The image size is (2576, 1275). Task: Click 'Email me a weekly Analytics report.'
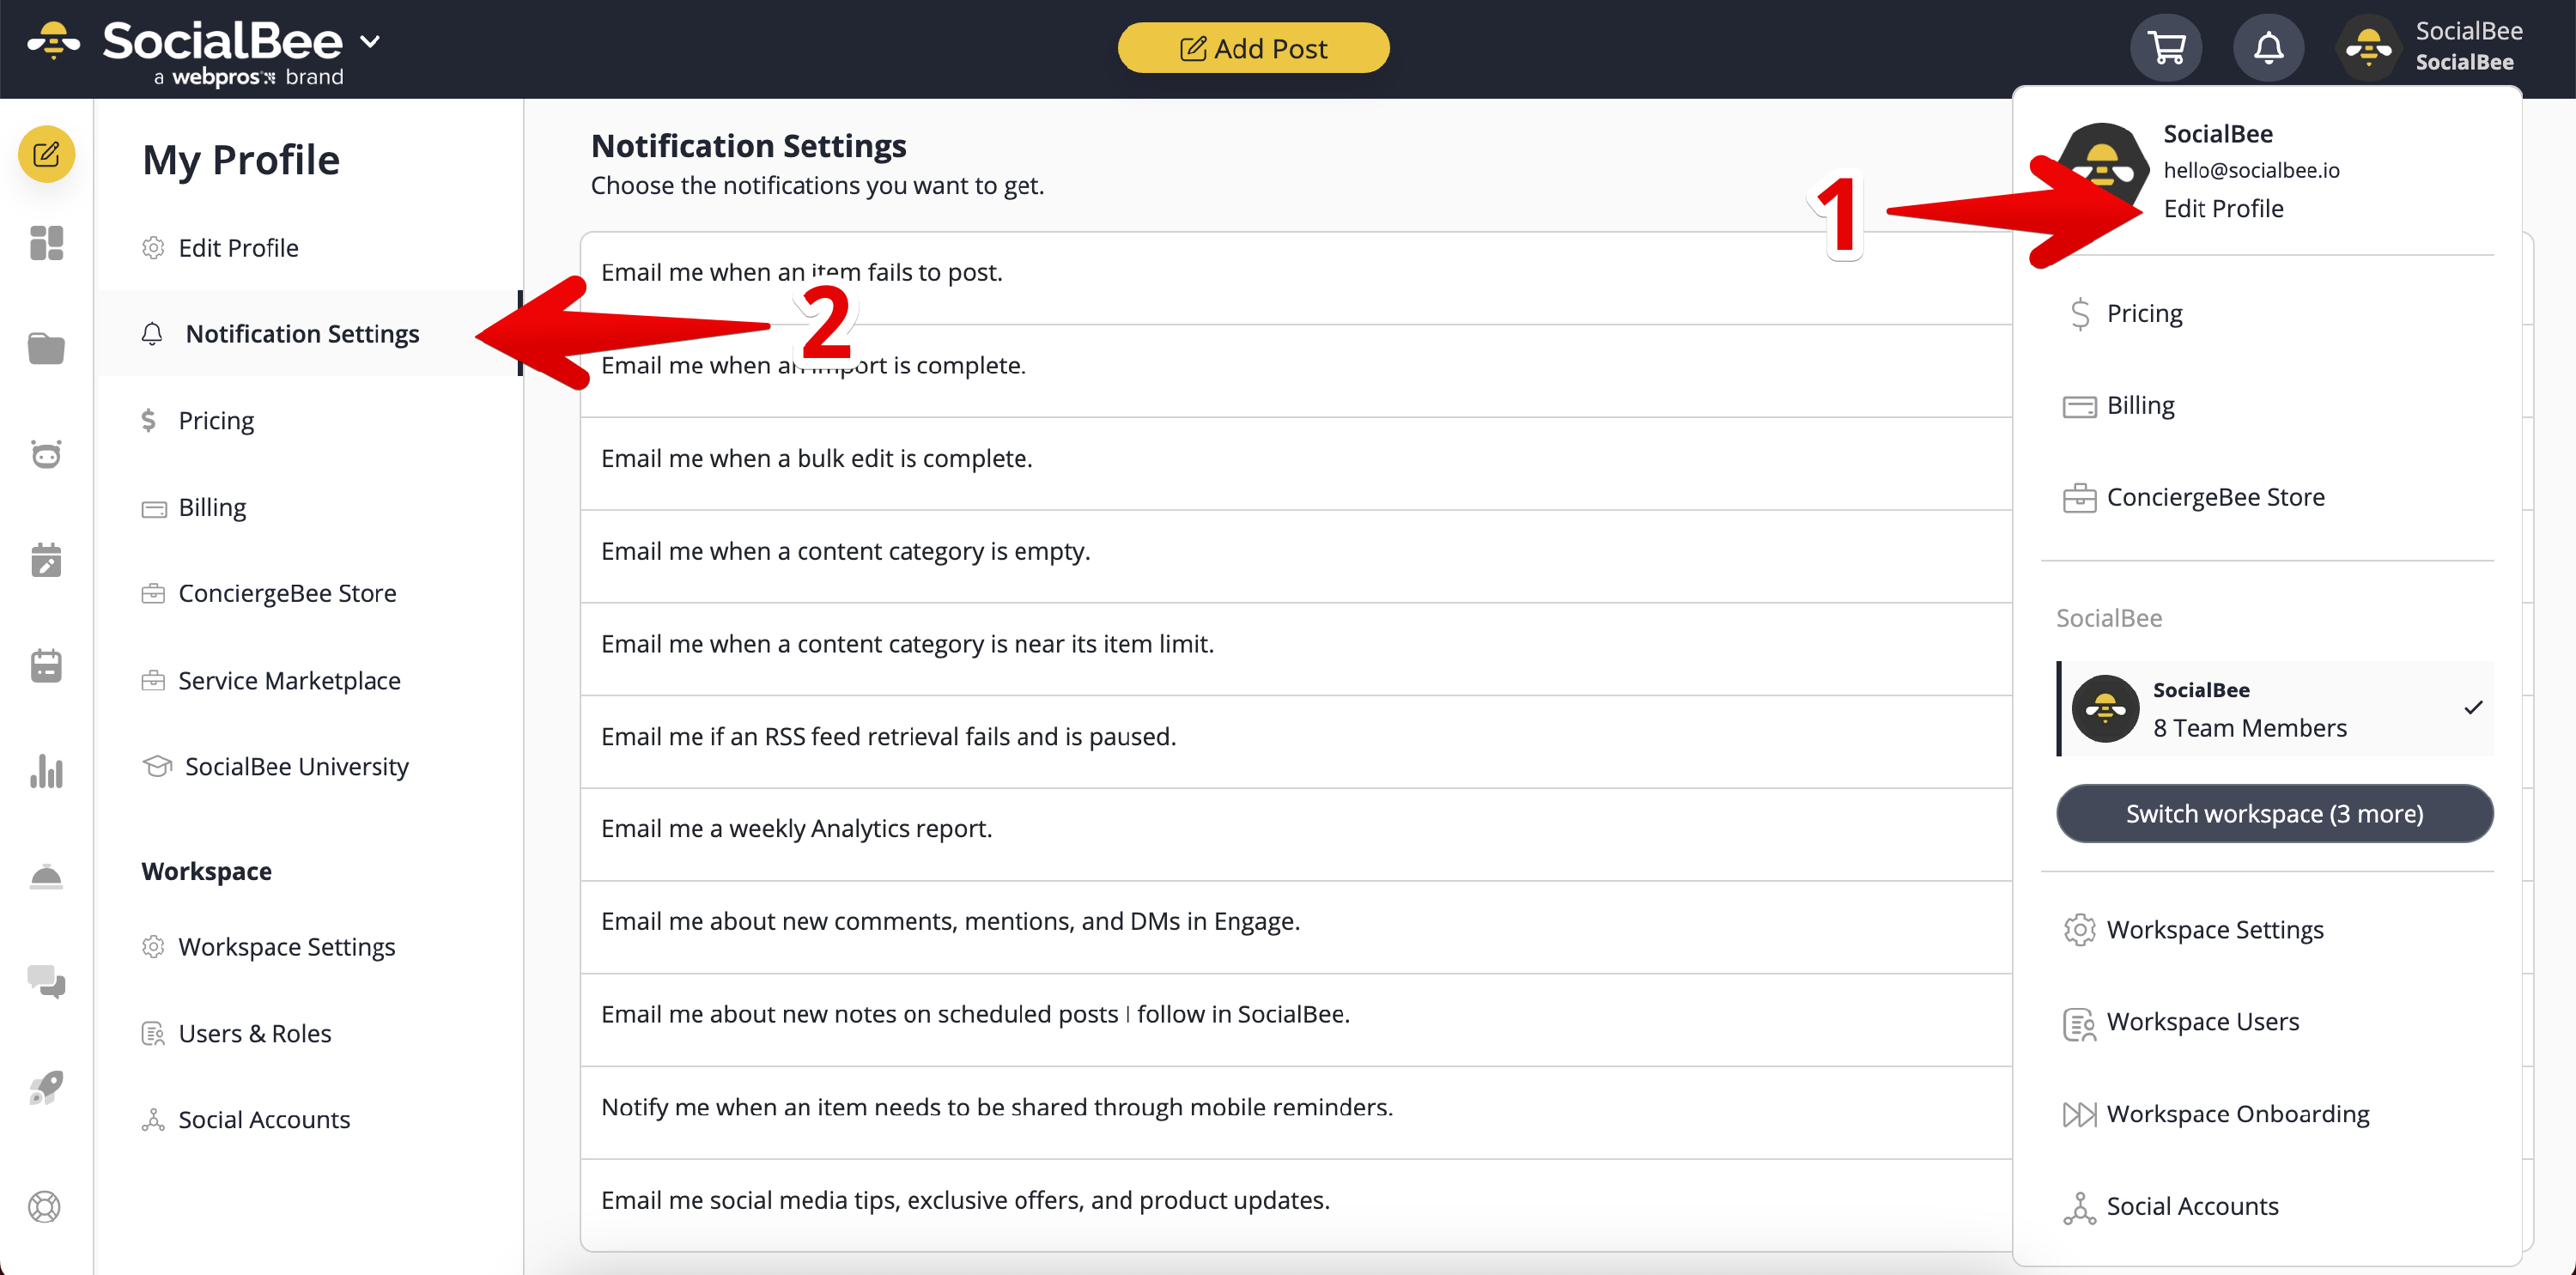pos(797,829)
